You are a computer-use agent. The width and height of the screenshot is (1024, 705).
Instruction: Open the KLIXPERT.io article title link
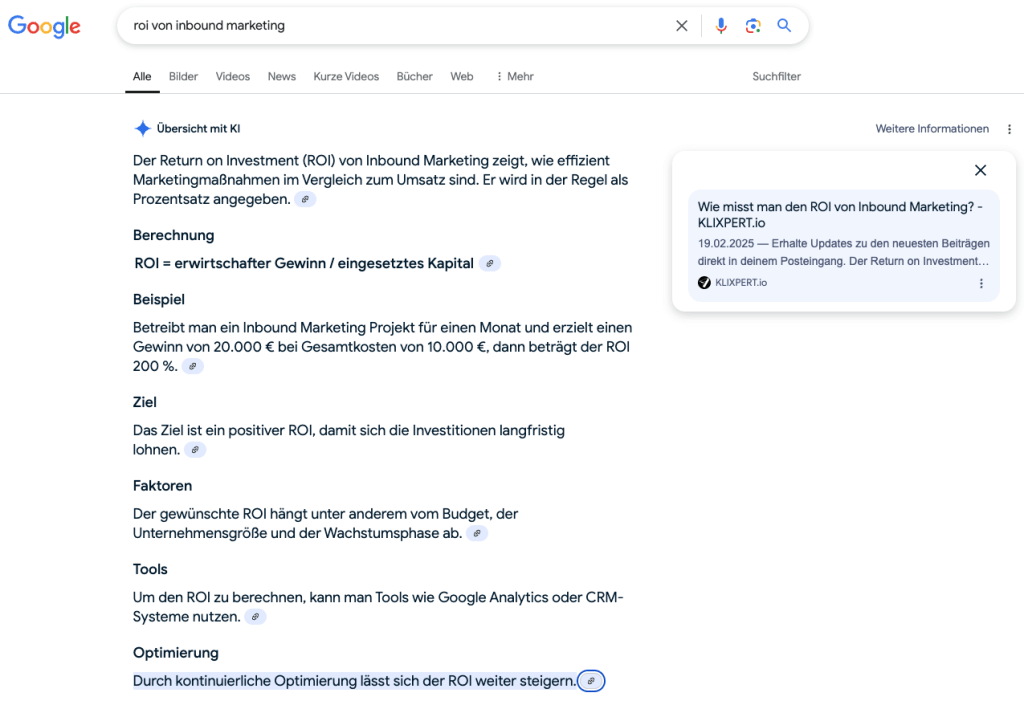[x=840, y=214]
